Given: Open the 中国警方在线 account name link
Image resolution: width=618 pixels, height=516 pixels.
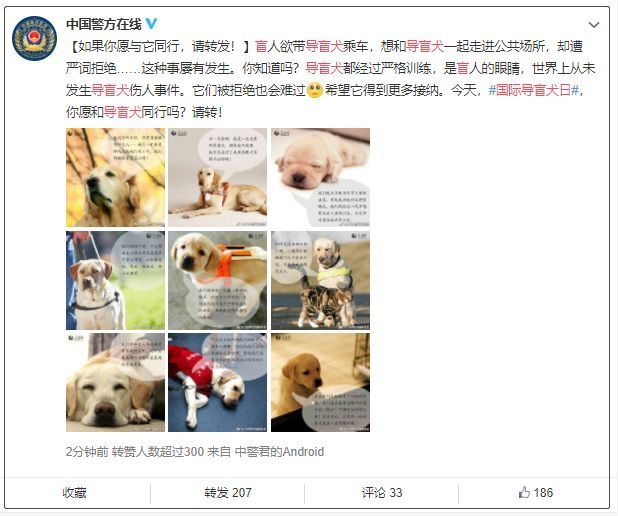Looking at the screenshot, I should (x=104, y=24).
